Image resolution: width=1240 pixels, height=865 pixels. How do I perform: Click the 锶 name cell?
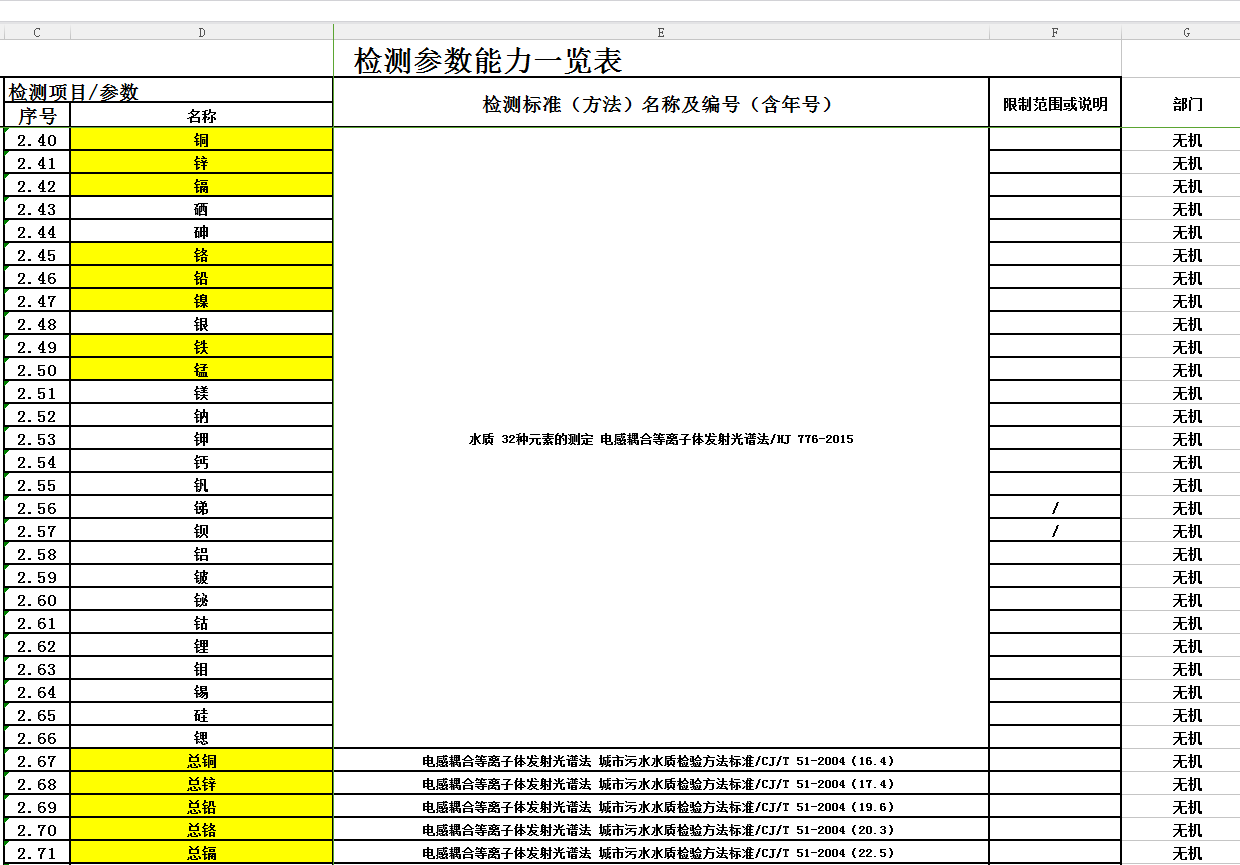pyautogui.click(x=202, y=737)
